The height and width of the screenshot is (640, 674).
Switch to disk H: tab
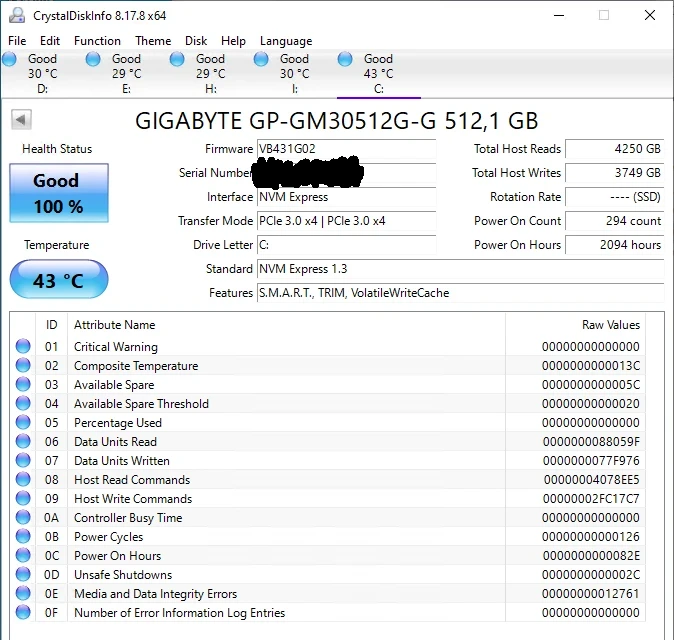point(211,74)
